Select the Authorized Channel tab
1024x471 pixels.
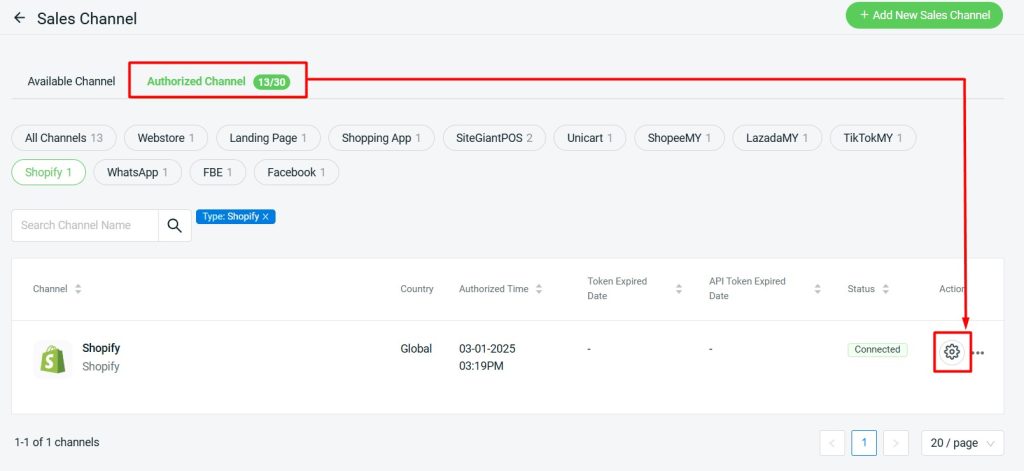pos(196,81)
